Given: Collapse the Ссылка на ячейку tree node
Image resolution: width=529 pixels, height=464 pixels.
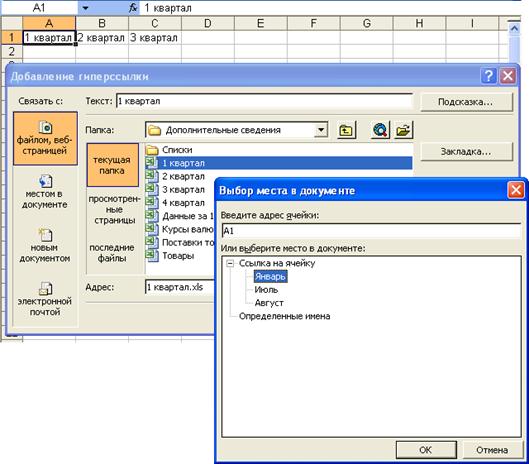Looking at the screenshot, I should [x=230, y=263].
